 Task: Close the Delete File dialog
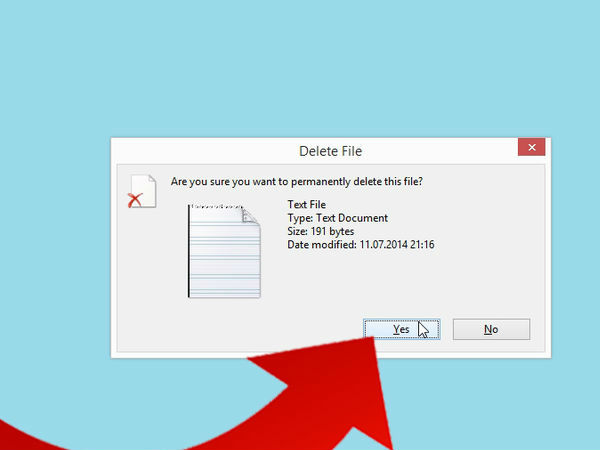pyautogui.click(x=531, y=150)
